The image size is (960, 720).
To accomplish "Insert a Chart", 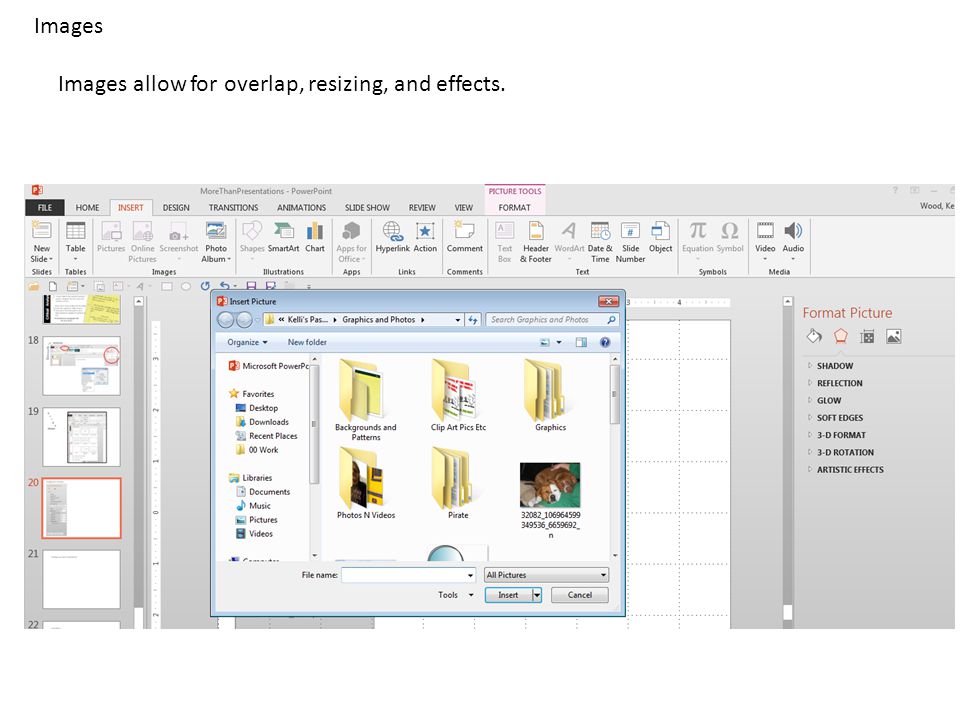I will coord(315,237).
